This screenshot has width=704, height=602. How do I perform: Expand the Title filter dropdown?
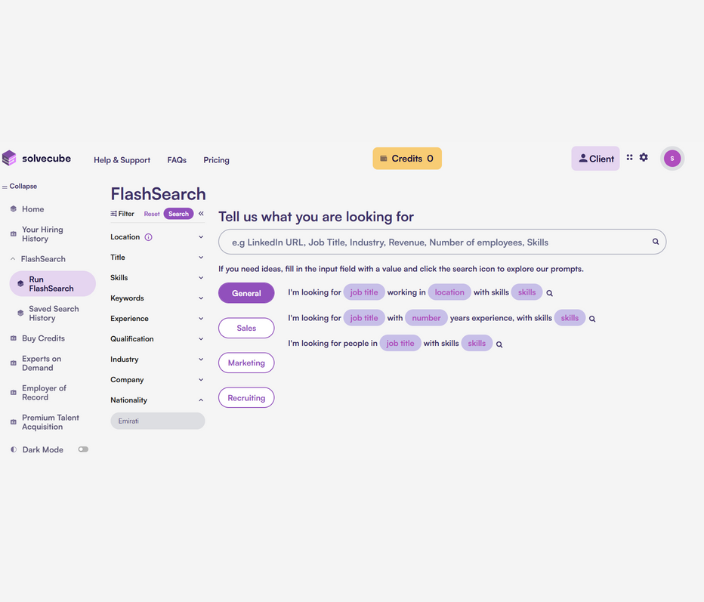tap(201, 258)
